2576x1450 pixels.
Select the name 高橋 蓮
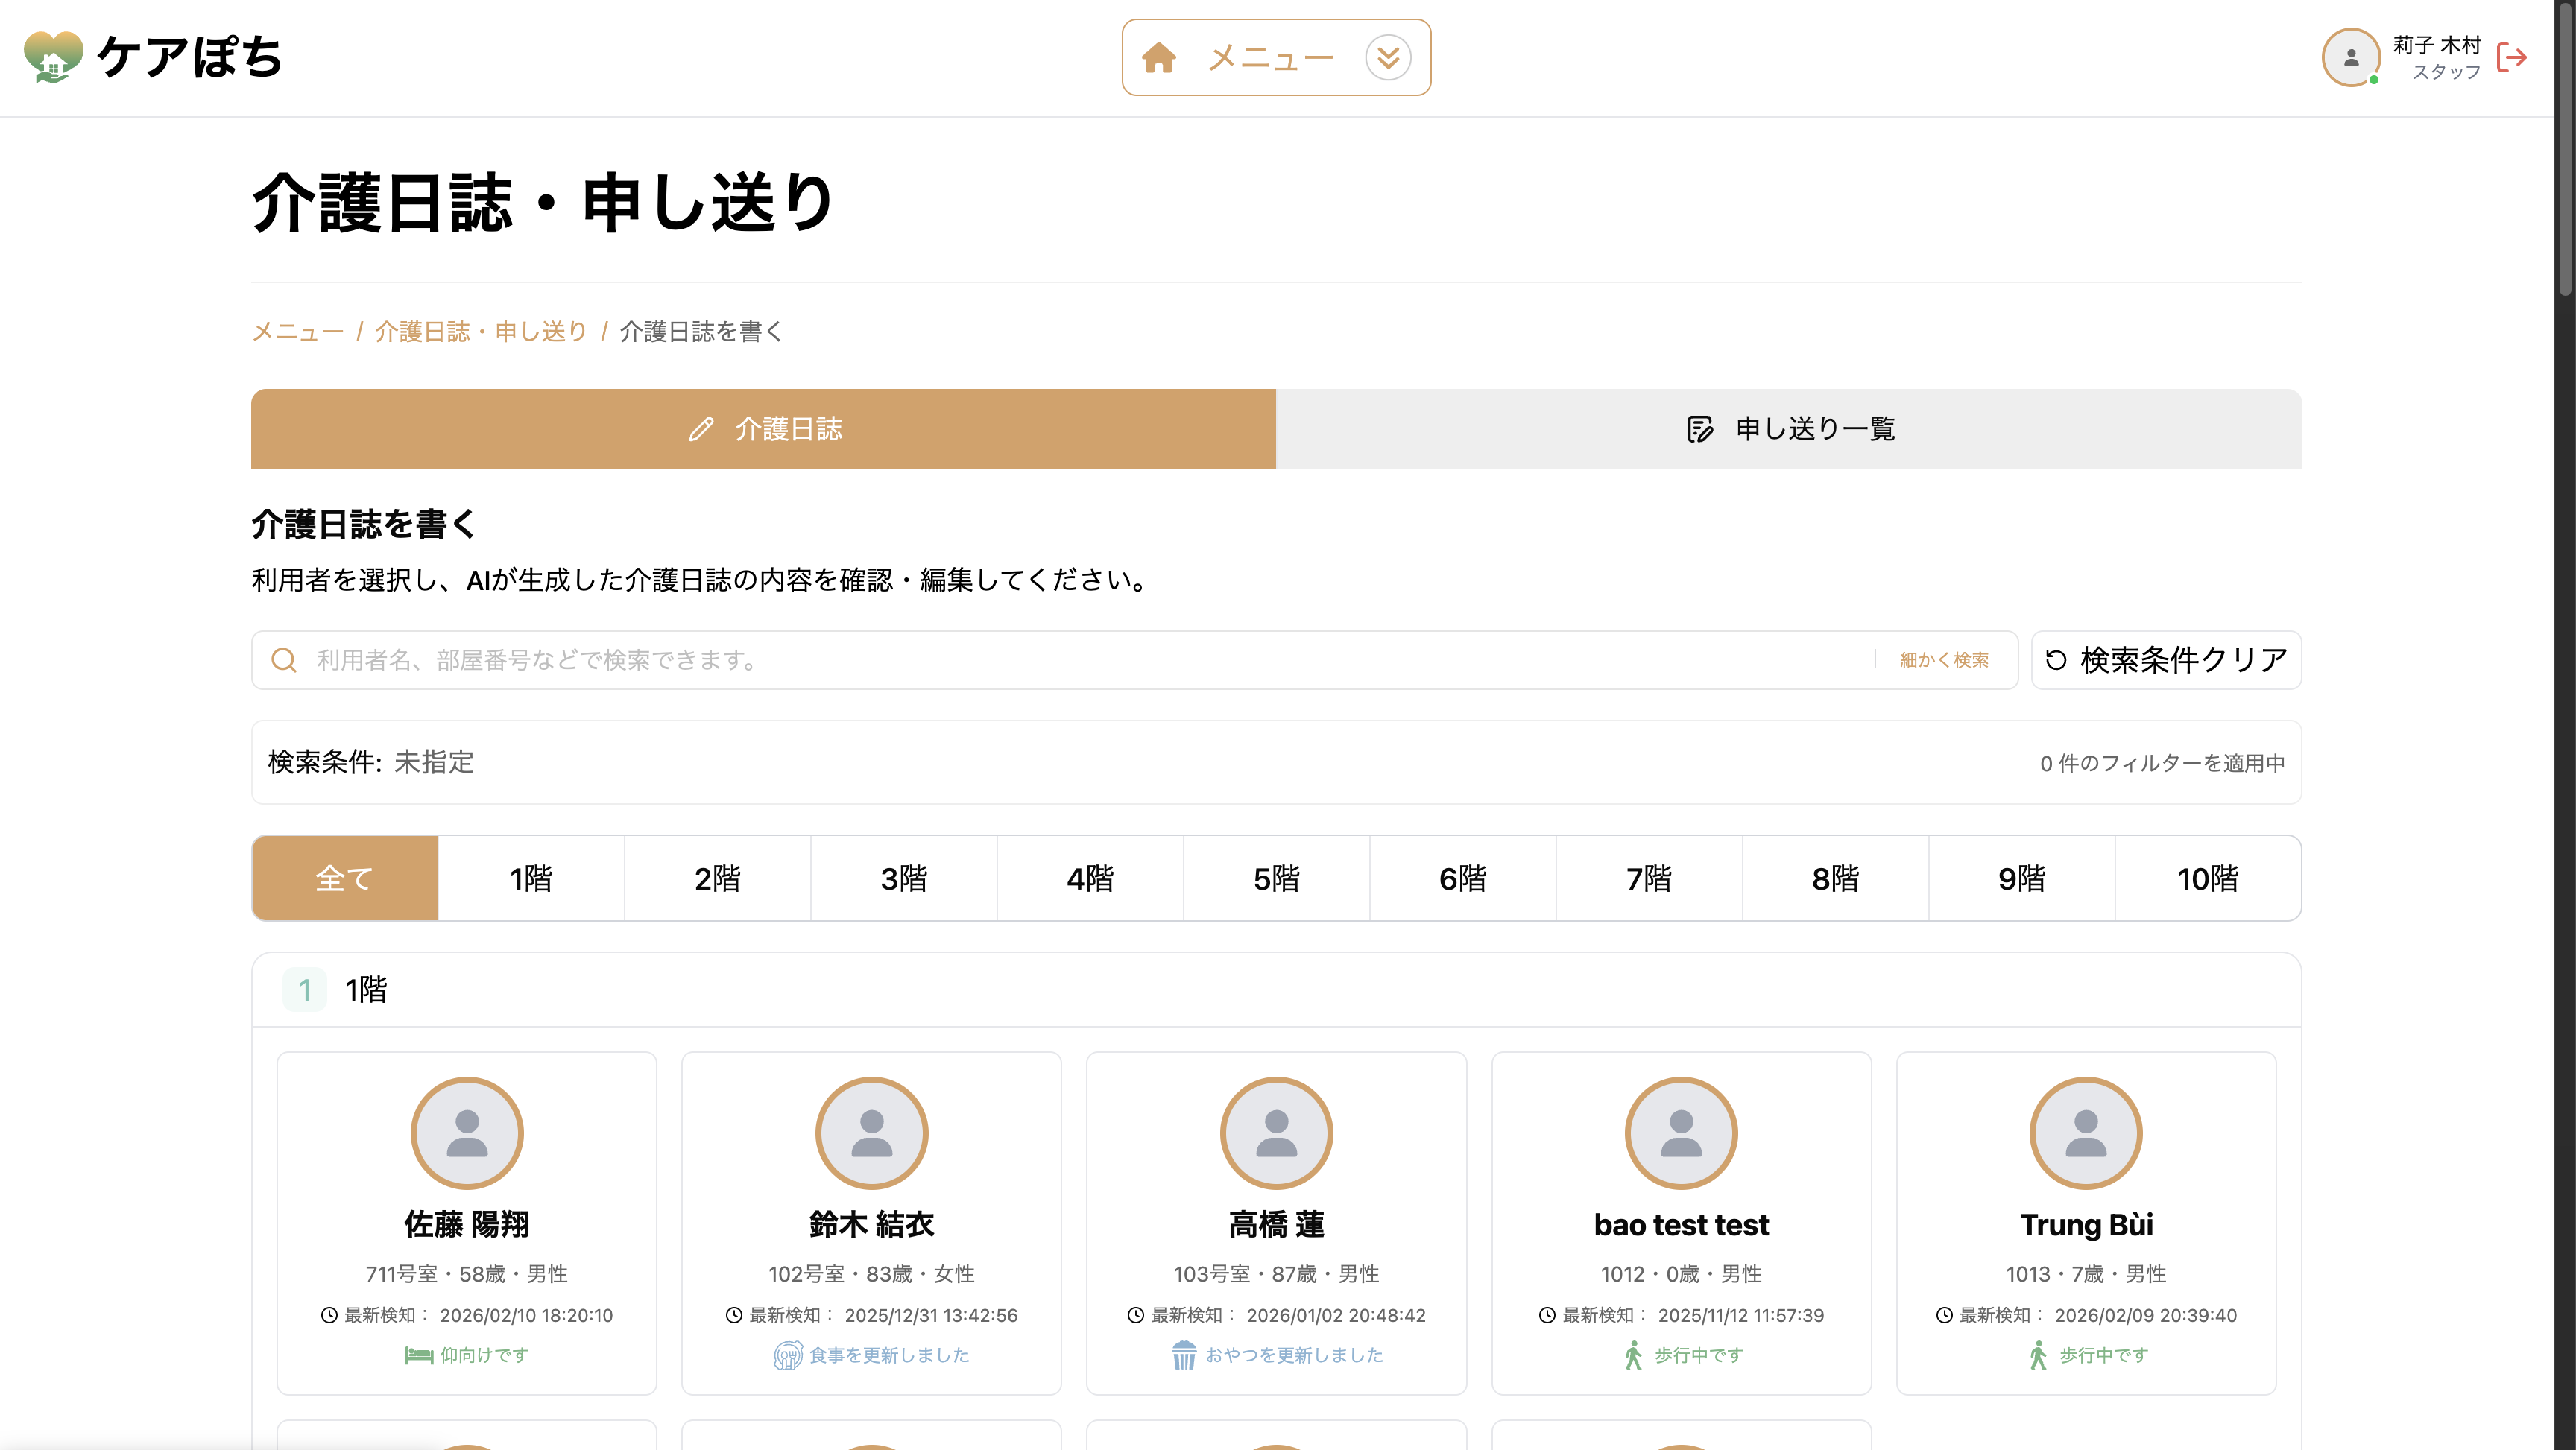(x=1277, y=1224)
